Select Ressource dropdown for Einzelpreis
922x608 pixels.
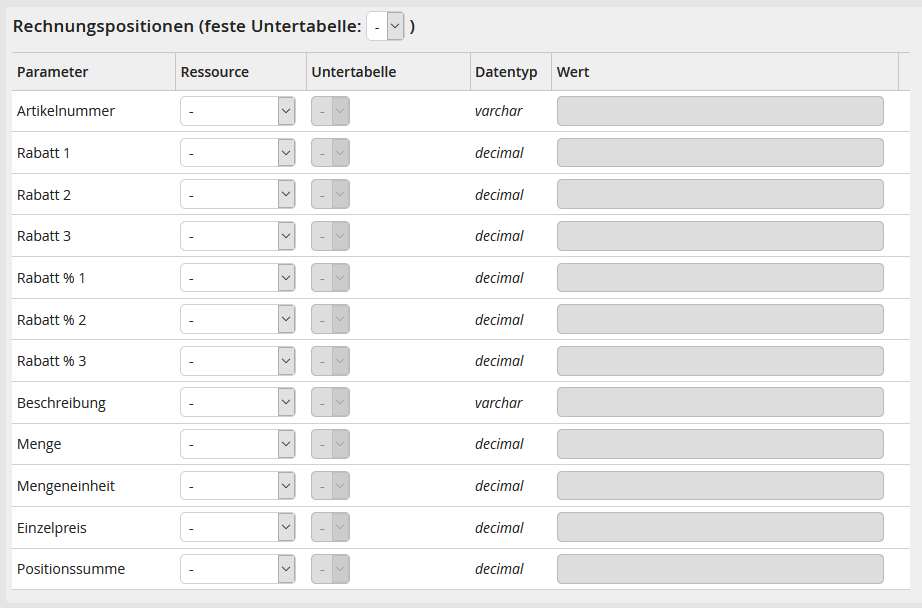pyautogui.click(x=238, y=528)
